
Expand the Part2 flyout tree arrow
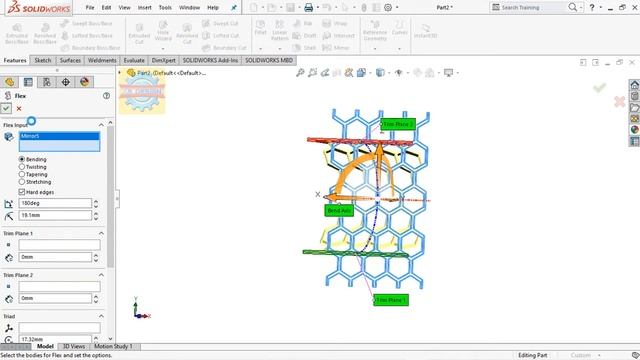pos(120,73)
